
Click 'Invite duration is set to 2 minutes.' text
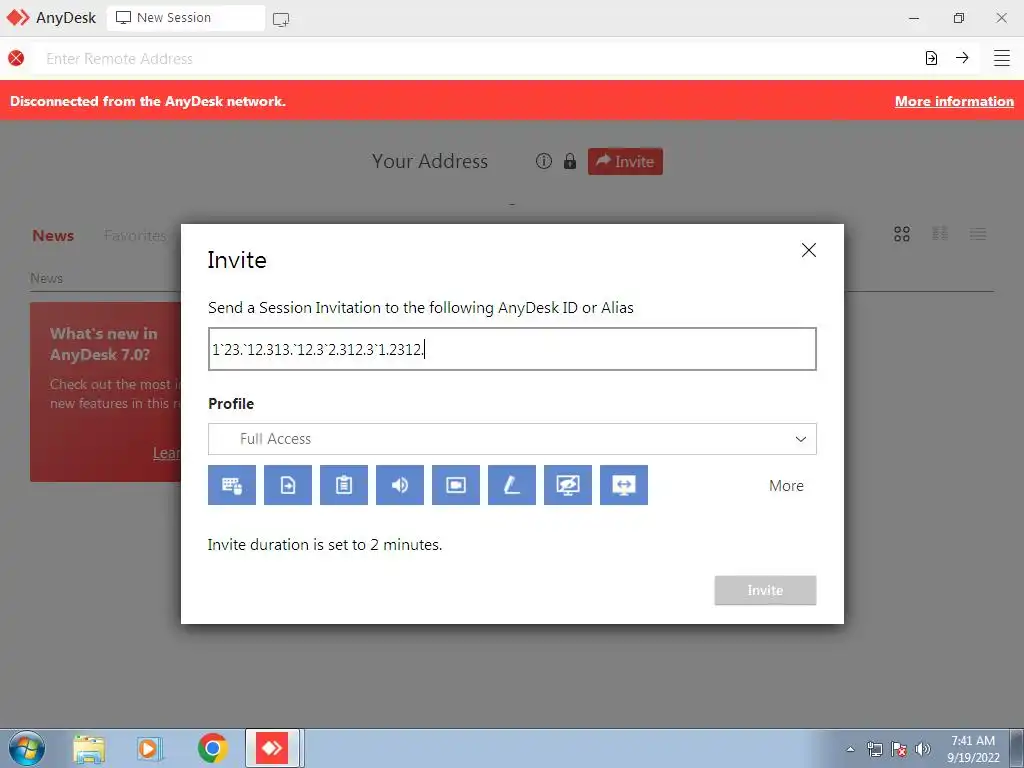pos(325,545)
